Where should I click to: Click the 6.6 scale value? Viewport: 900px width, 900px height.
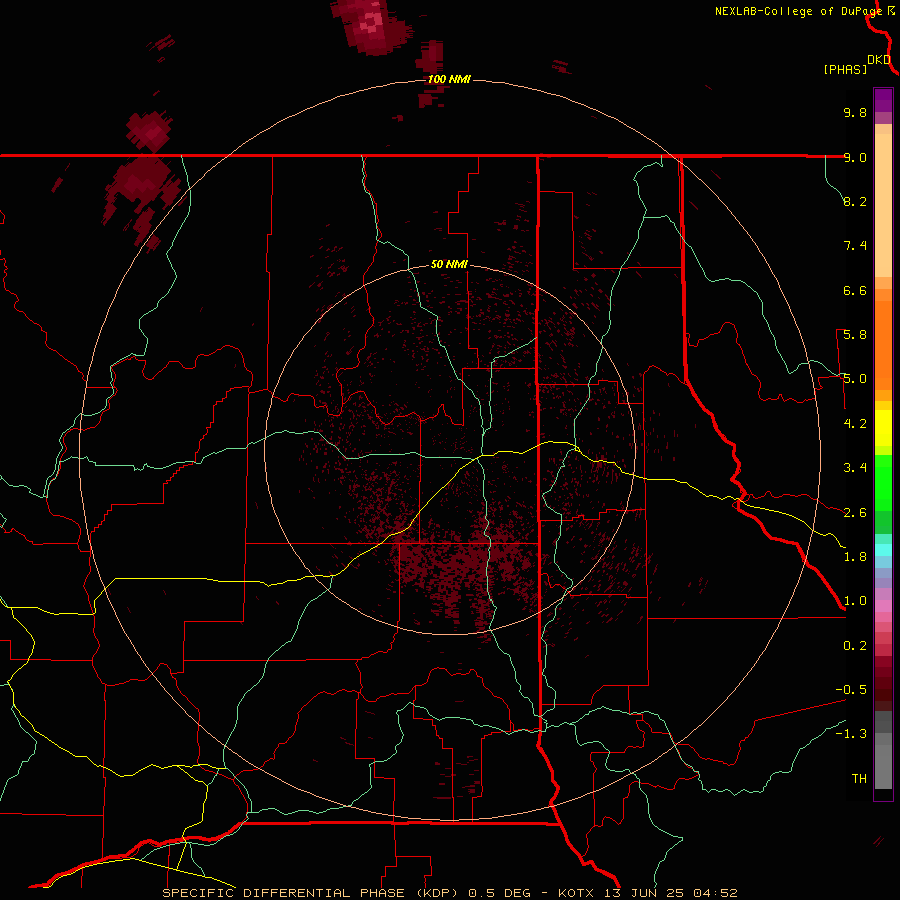[x=855, y=290]
